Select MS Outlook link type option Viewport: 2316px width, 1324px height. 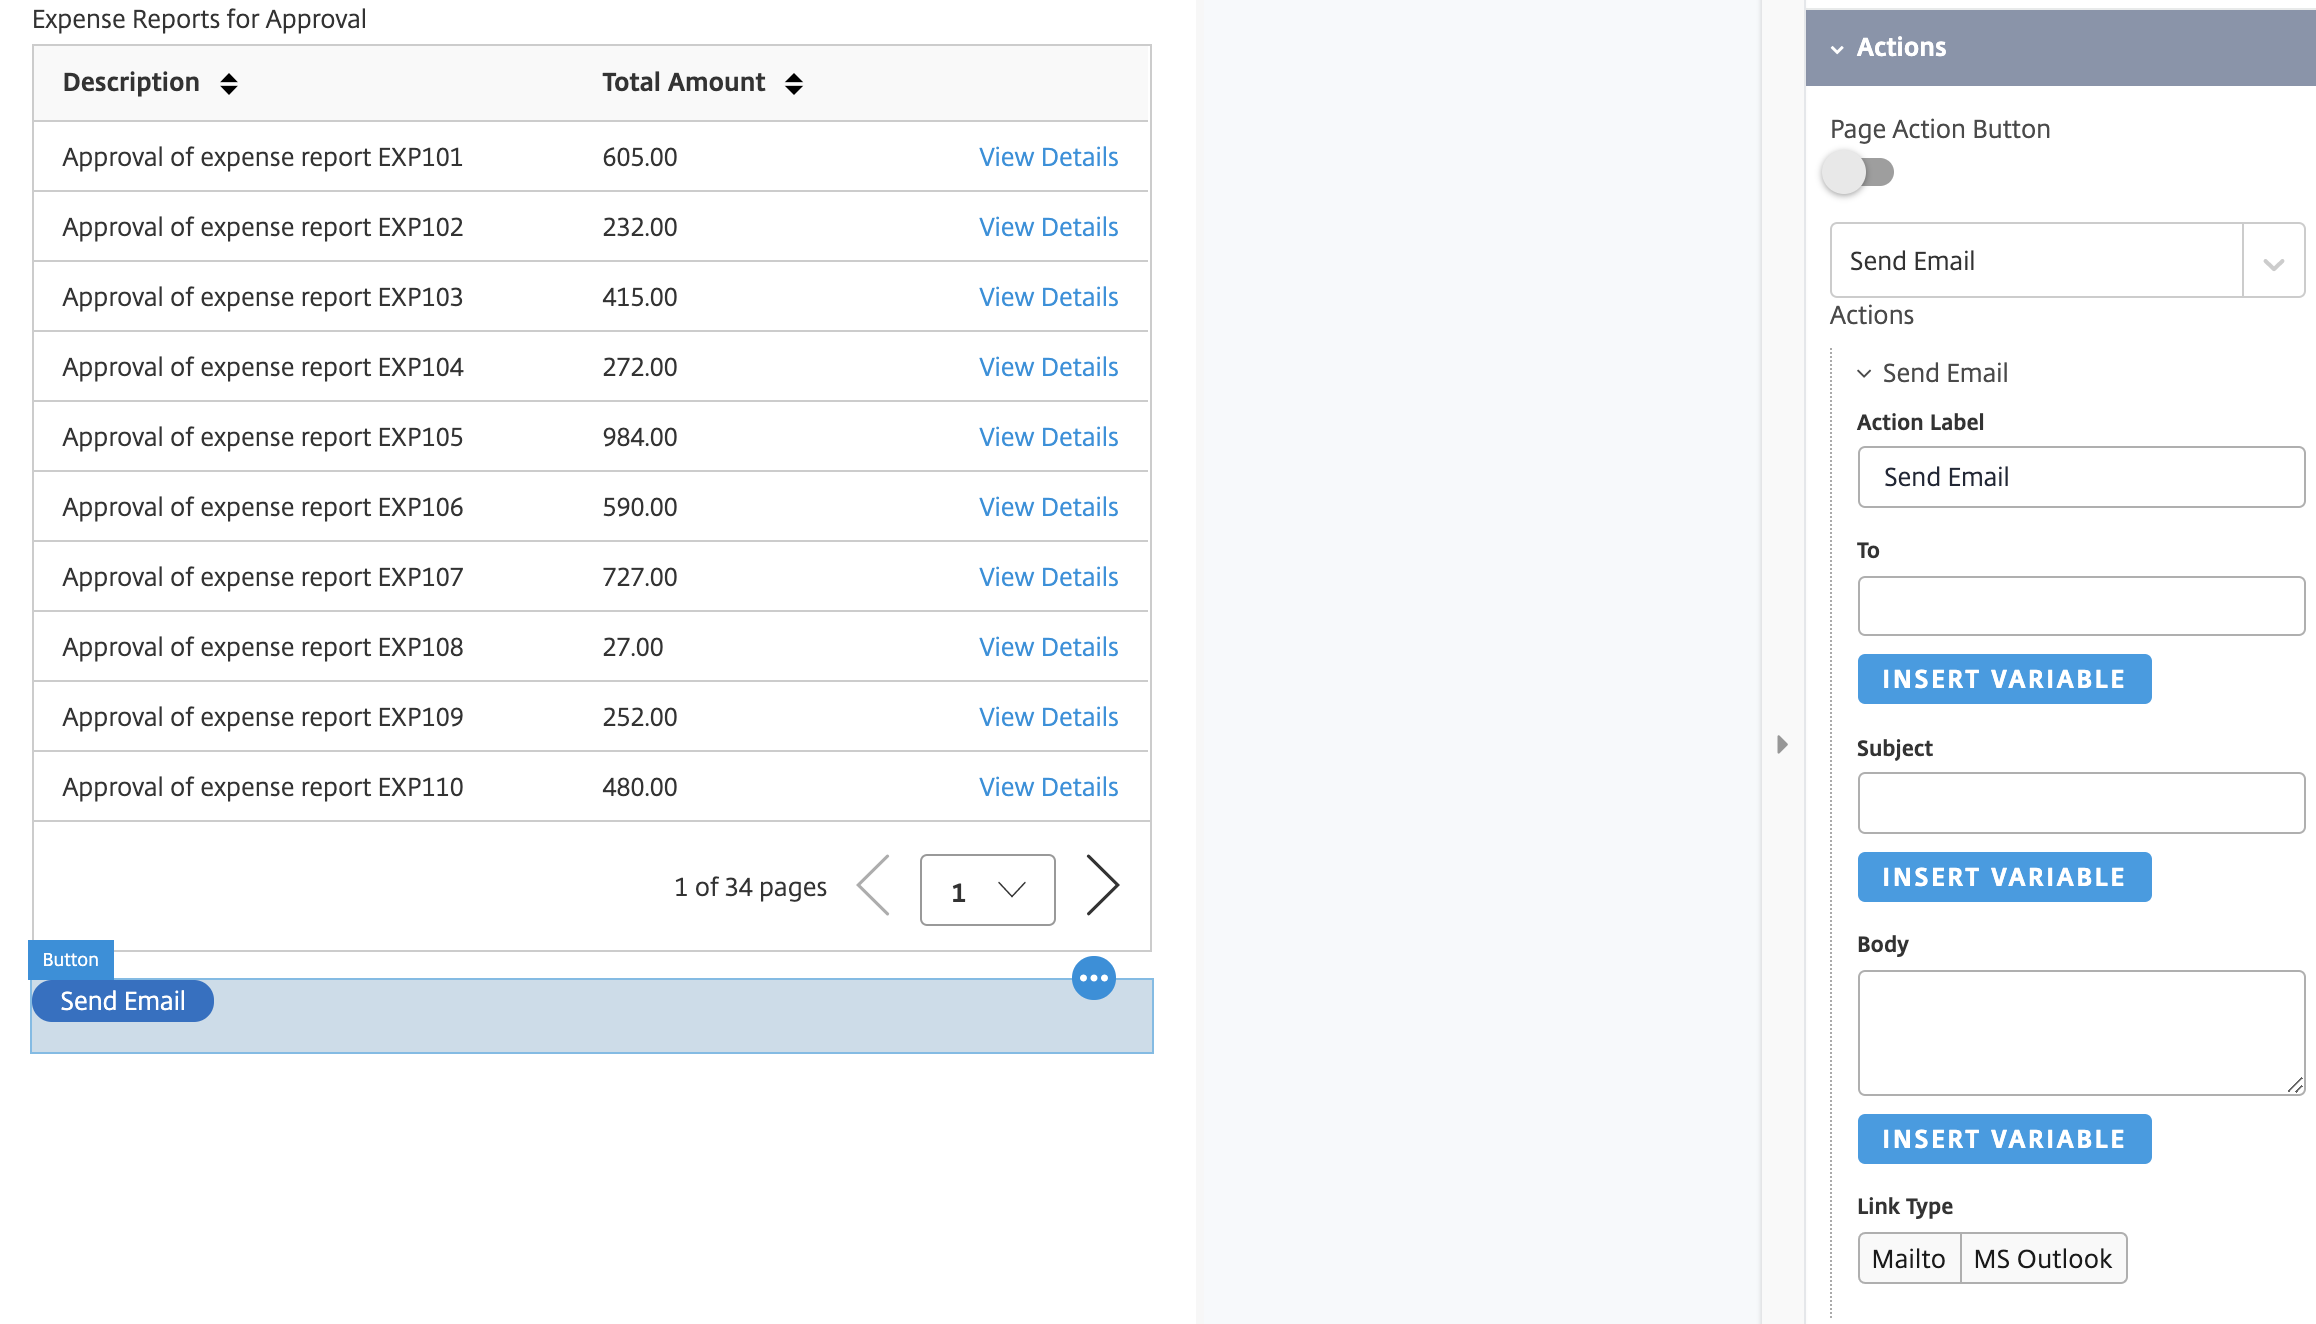pyautogui.click(x=2041, y=1259)
